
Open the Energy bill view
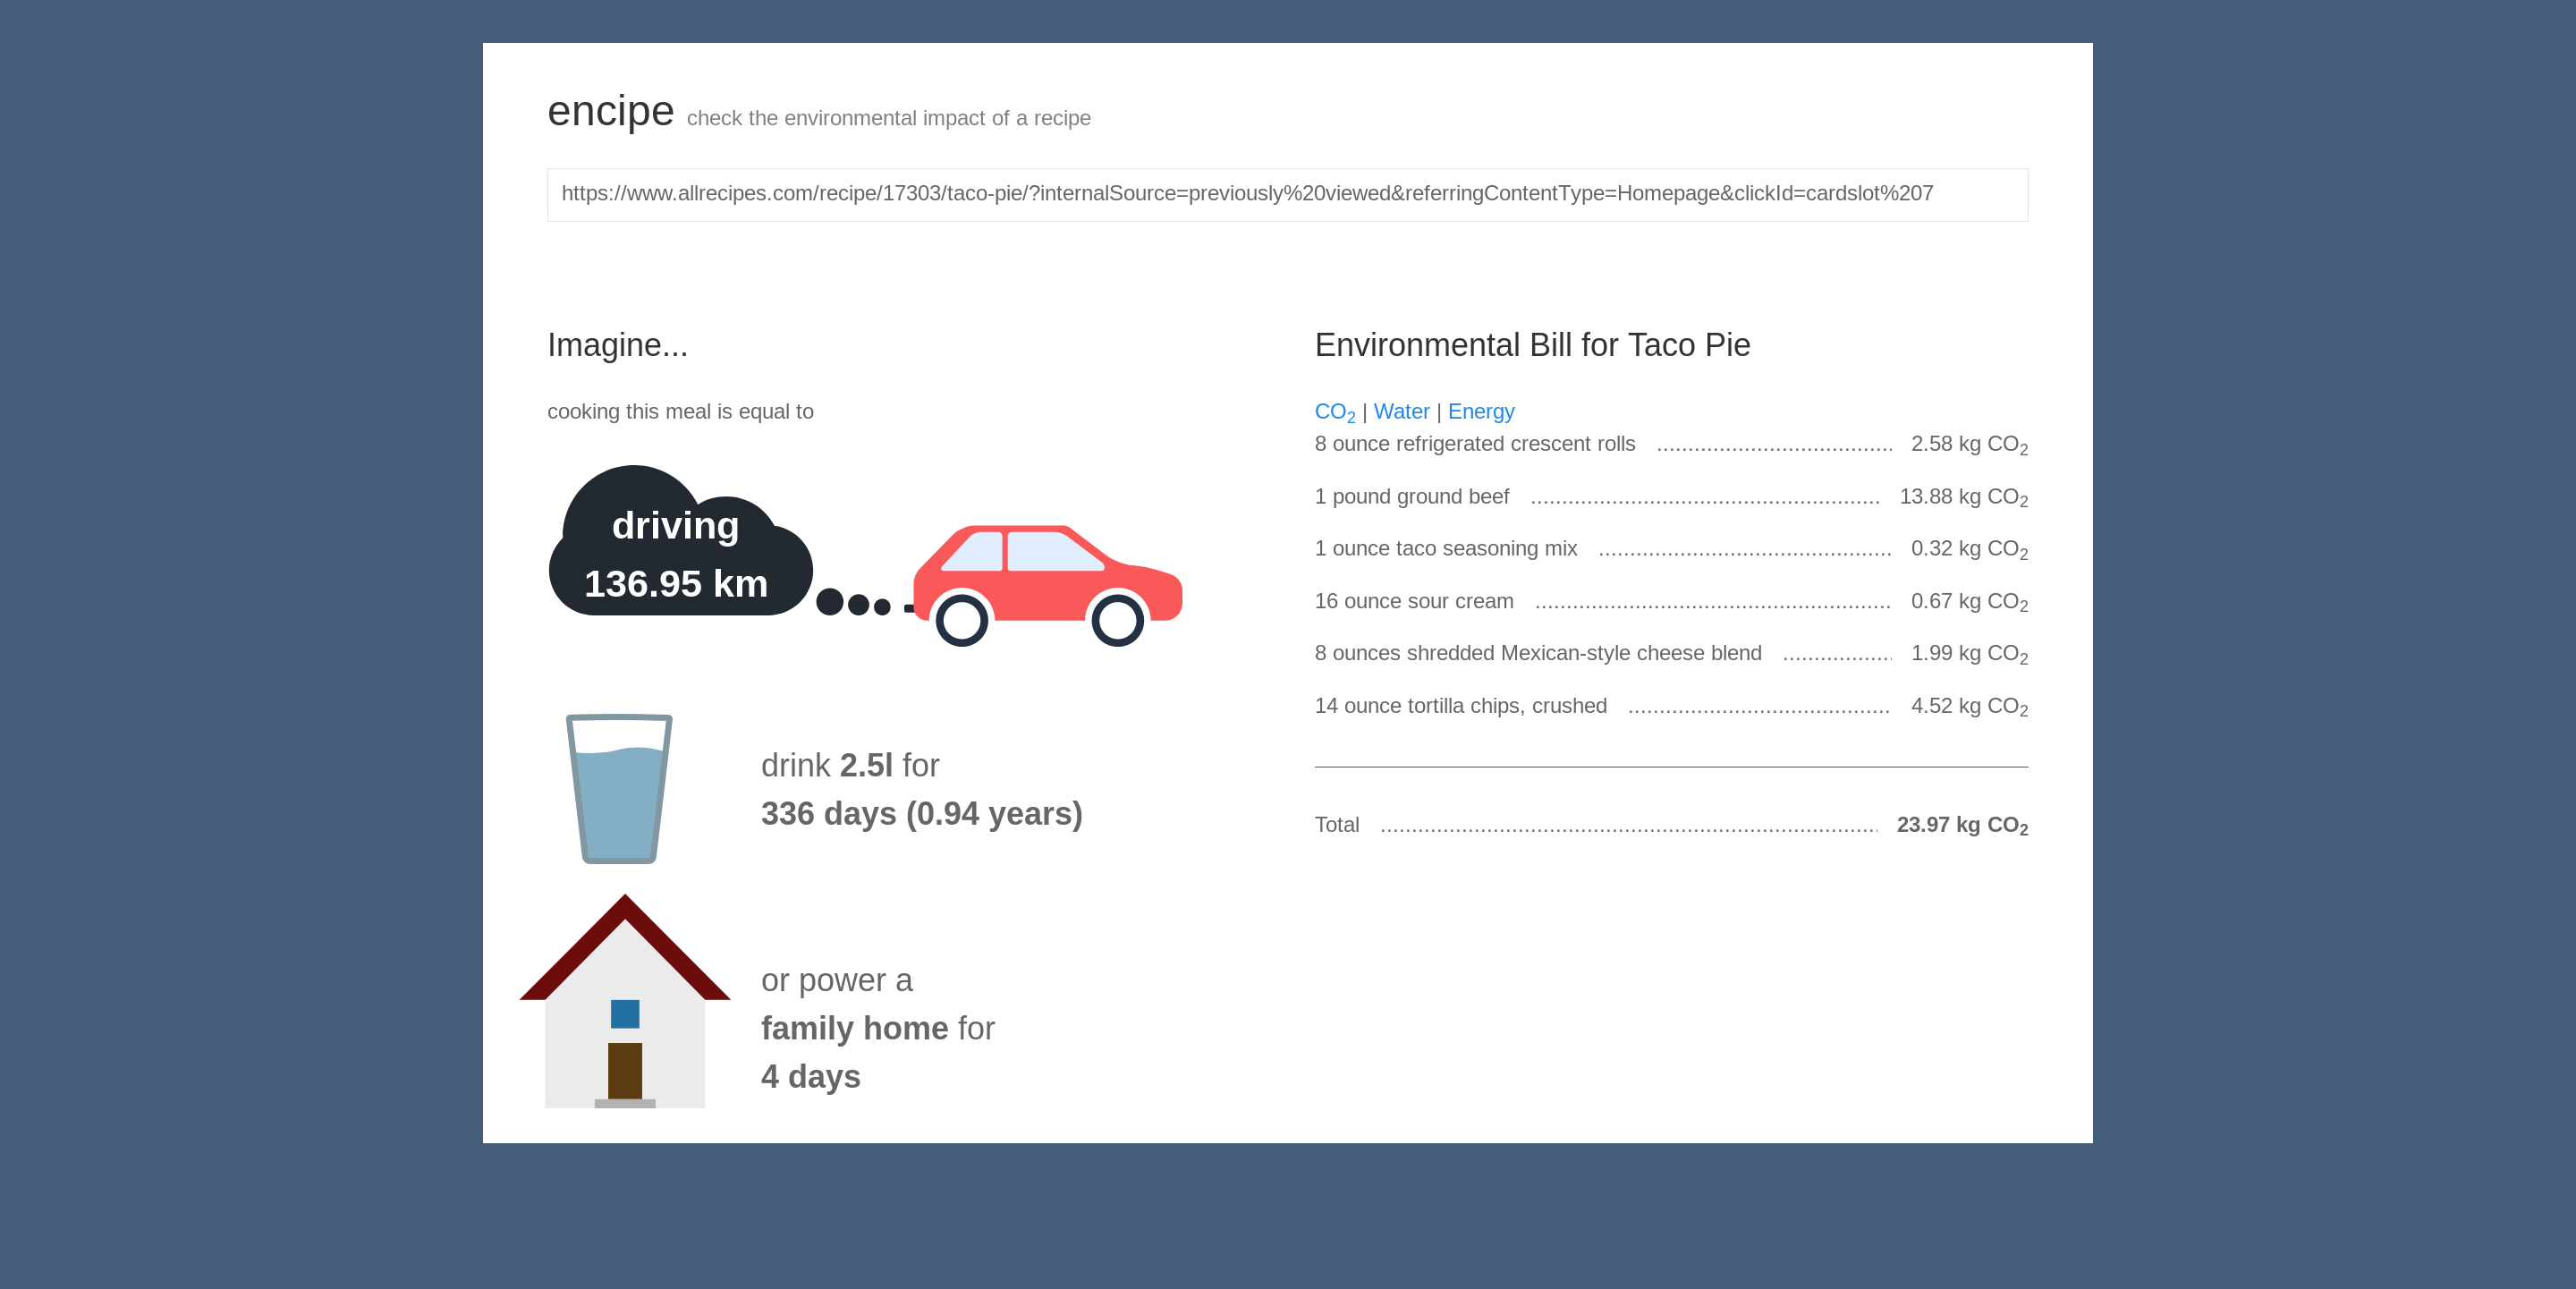[1481, 412]
